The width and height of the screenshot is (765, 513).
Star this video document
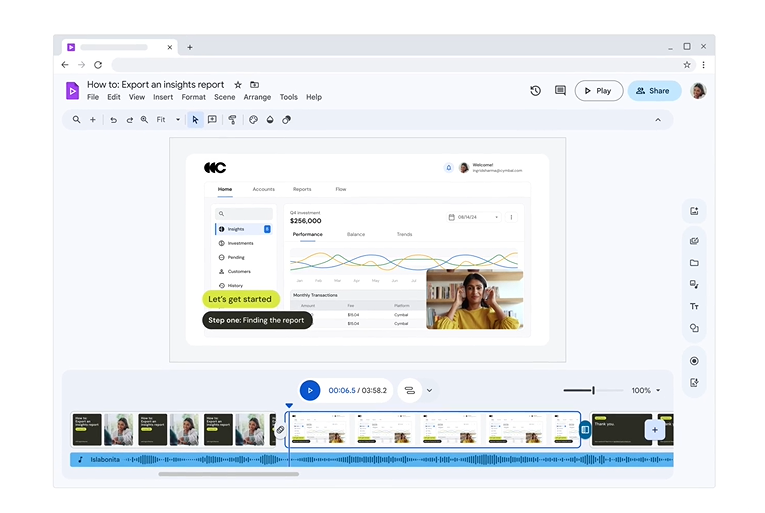click(238, 85)
